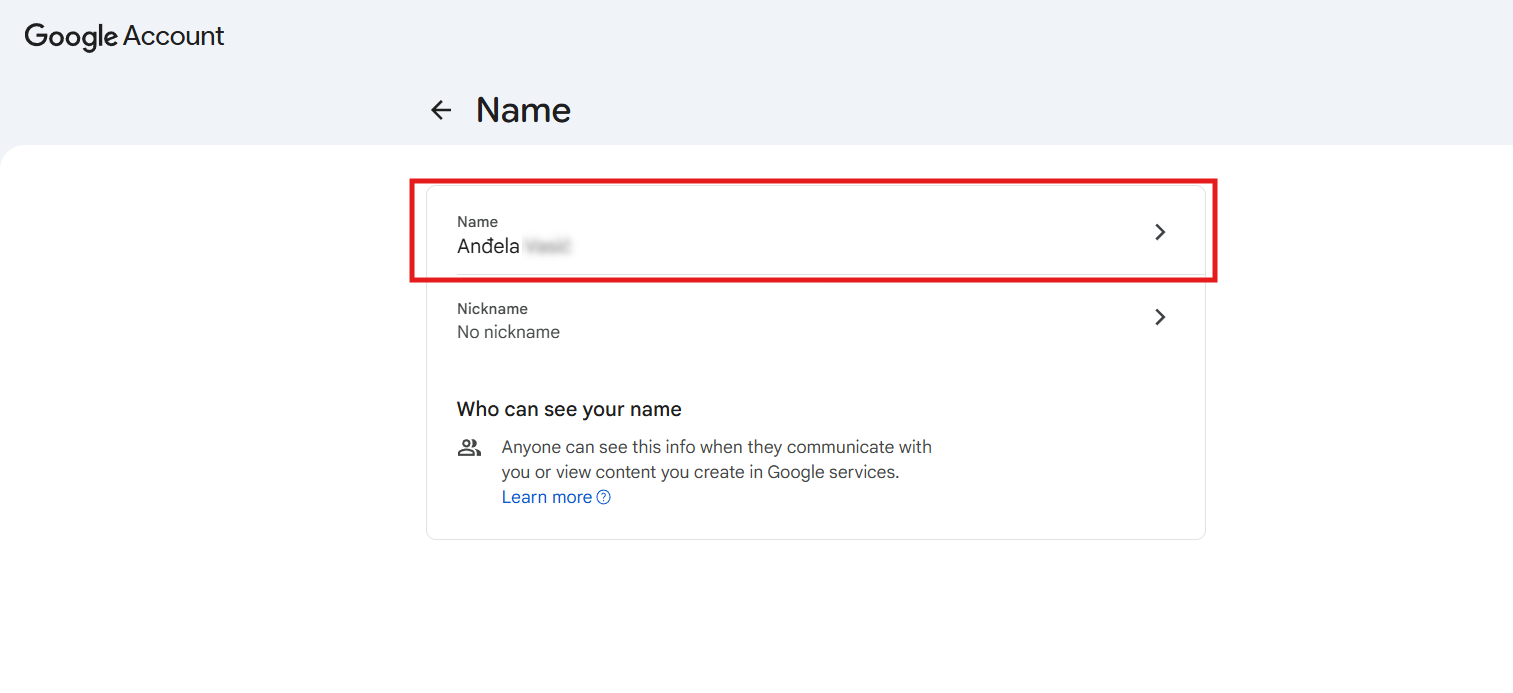
Task: Open the Google Account logo
Action: tap(124, 36)
